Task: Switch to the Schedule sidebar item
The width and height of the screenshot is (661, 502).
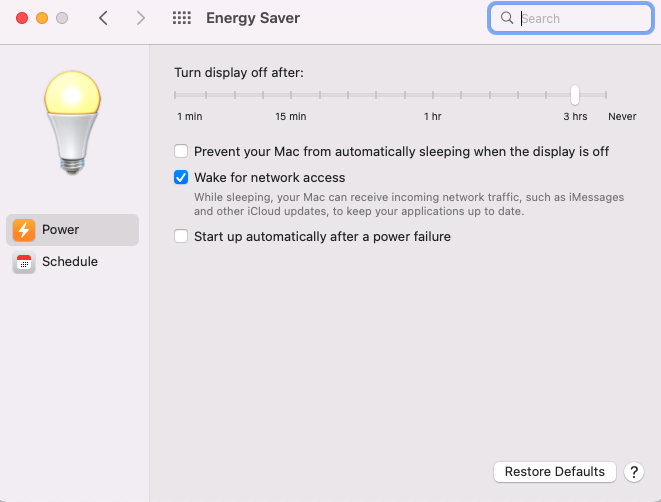Action: point(73,262)
